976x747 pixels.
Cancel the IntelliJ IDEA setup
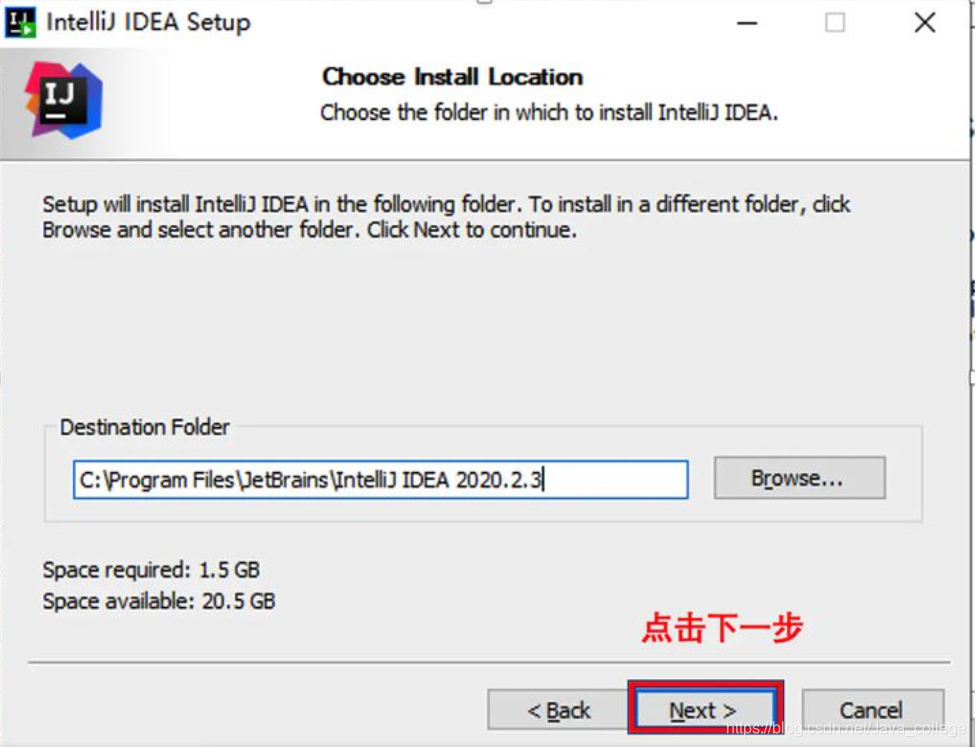[x=873, y=710]
